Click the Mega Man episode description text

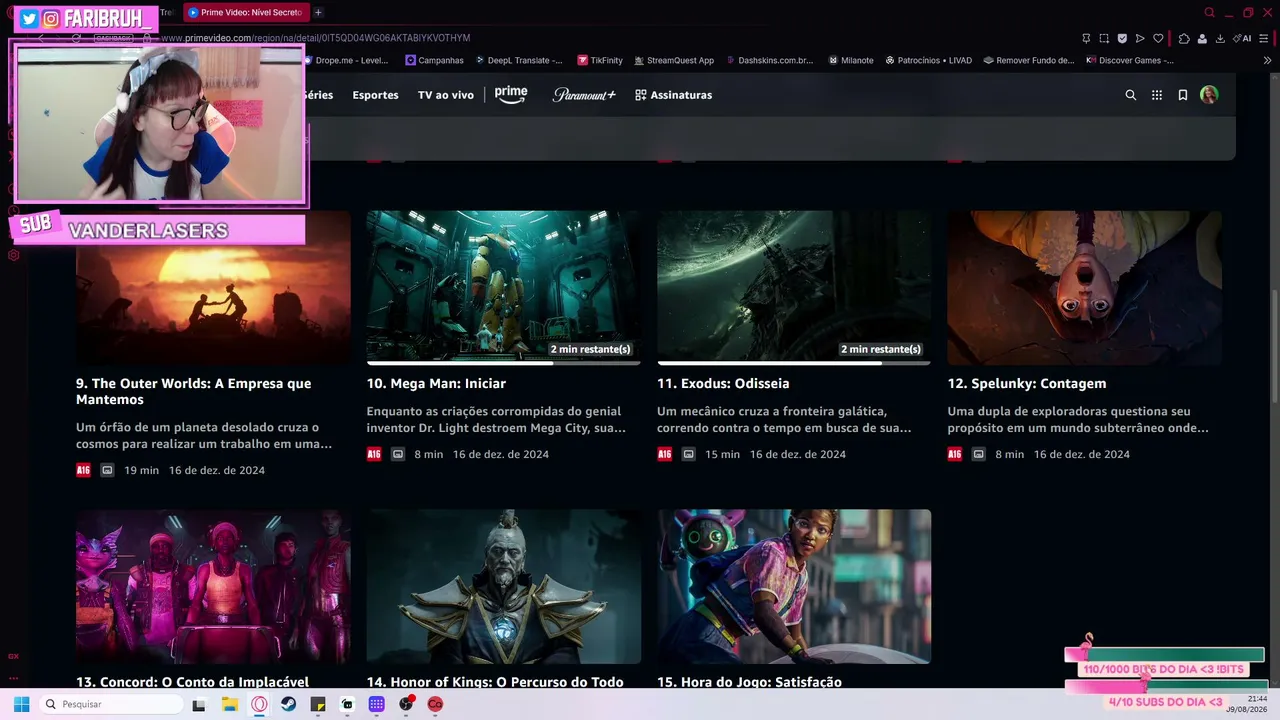(x=497, y=419)
